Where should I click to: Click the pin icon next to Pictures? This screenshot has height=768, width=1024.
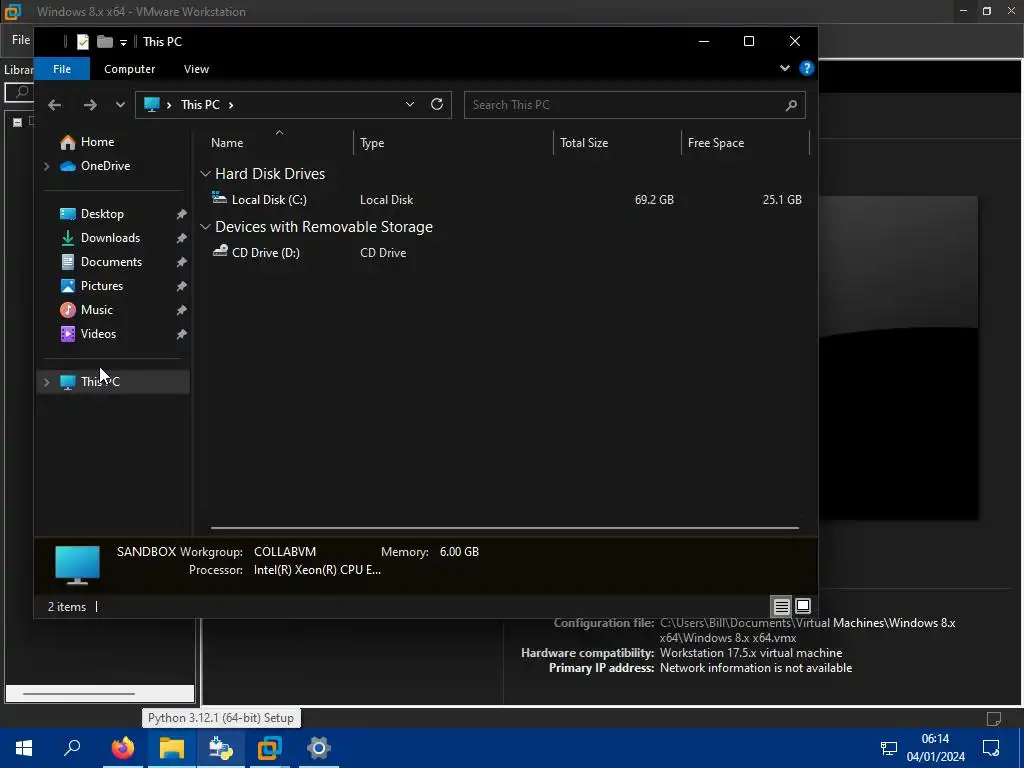[182, 286]
